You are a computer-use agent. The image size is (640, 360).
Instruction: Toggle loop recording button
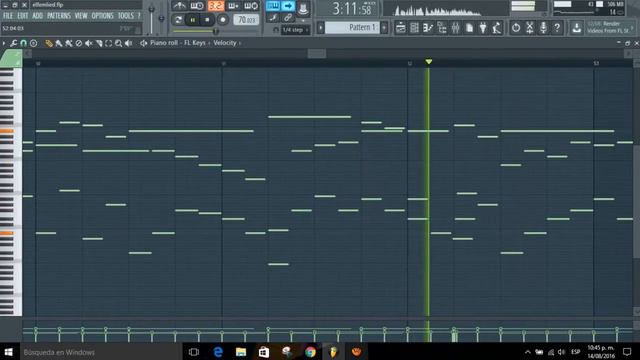(251, 6)
